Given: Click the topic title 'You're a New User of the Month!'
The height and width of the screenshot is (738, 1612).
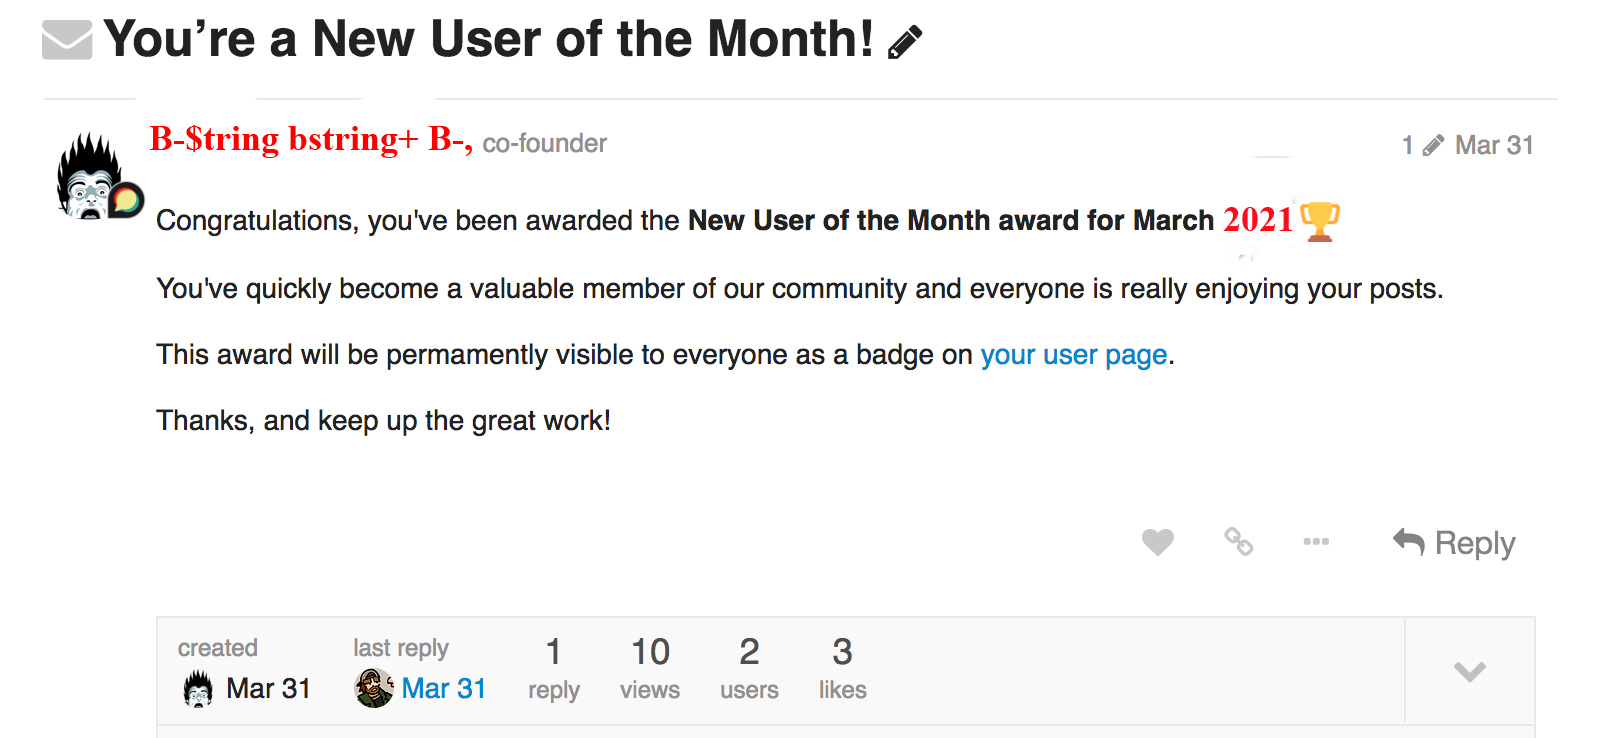Looking at the screenshot, I should [488, 40].
